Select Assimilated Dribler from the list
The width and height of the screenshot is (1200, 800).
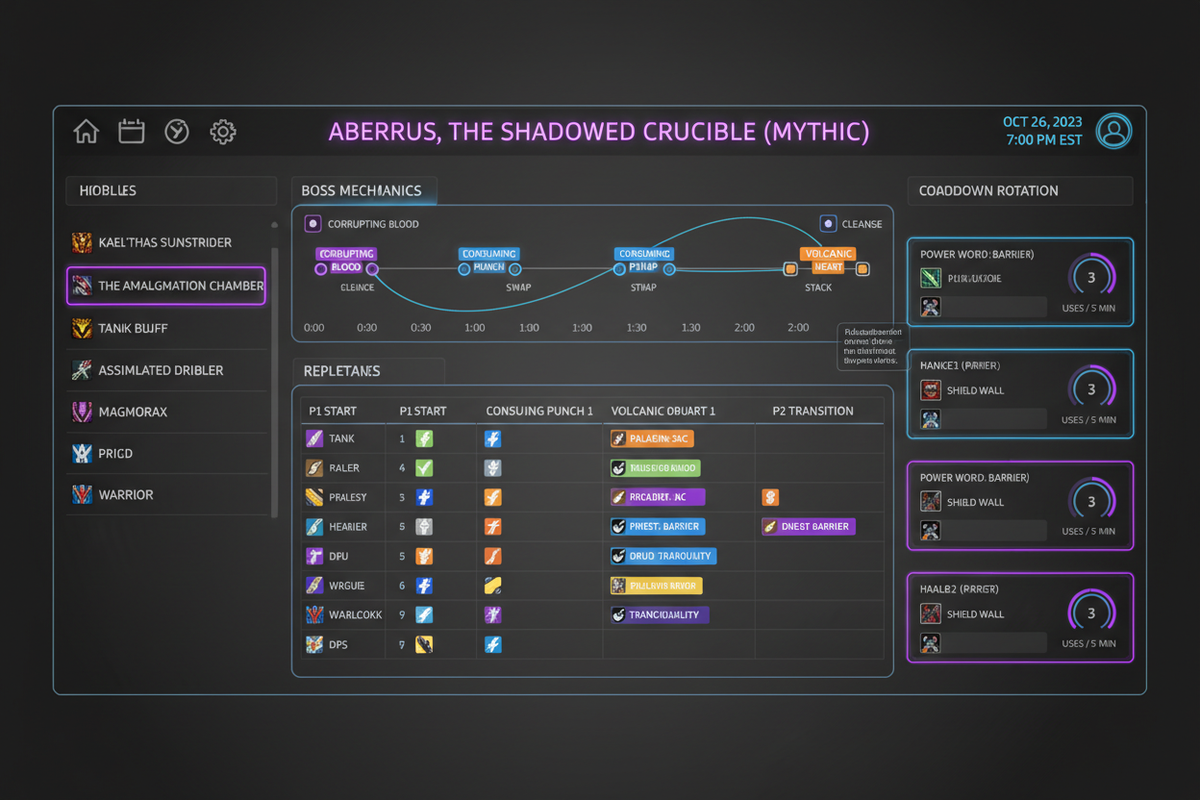[x=160, y=370]
